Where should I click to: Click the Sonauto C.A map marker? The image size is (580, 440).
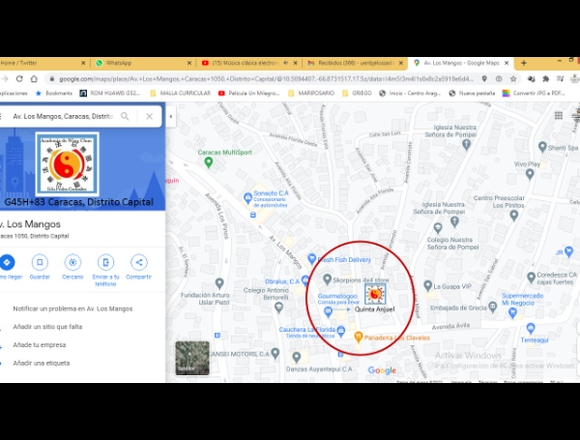pyautogui.click(x=247, y=198)
